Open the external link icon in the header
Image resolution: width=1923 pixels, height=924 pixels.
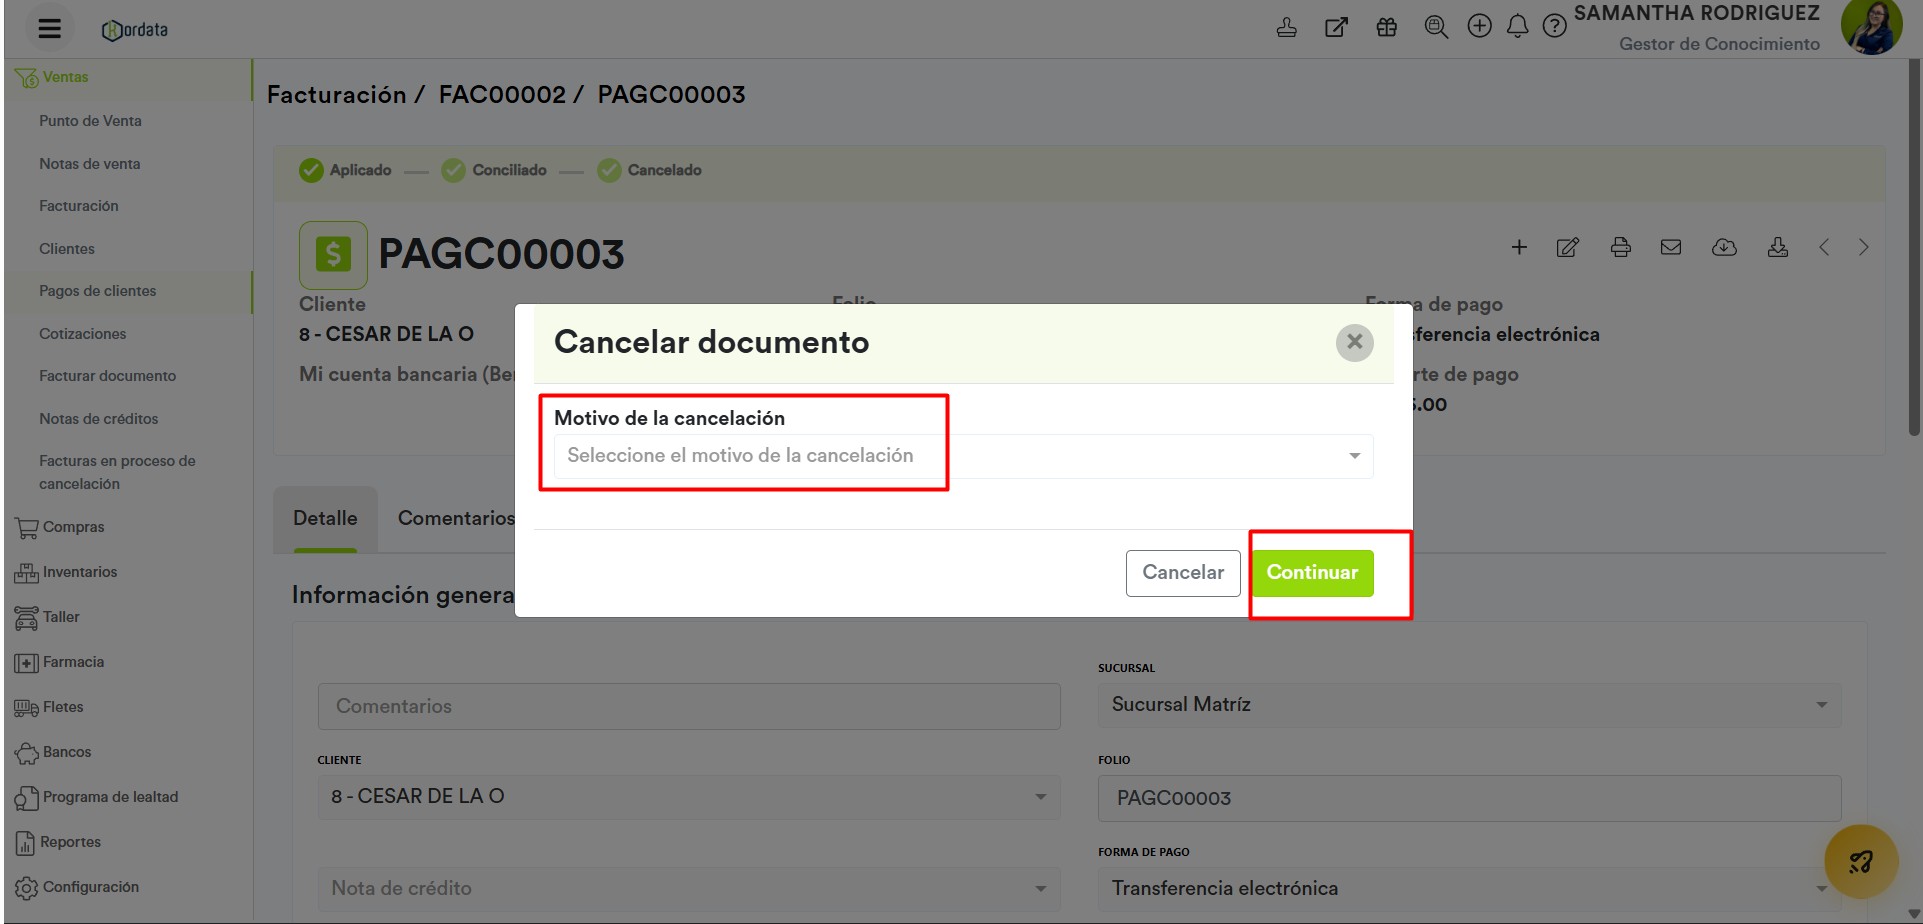coord(1336,27)
